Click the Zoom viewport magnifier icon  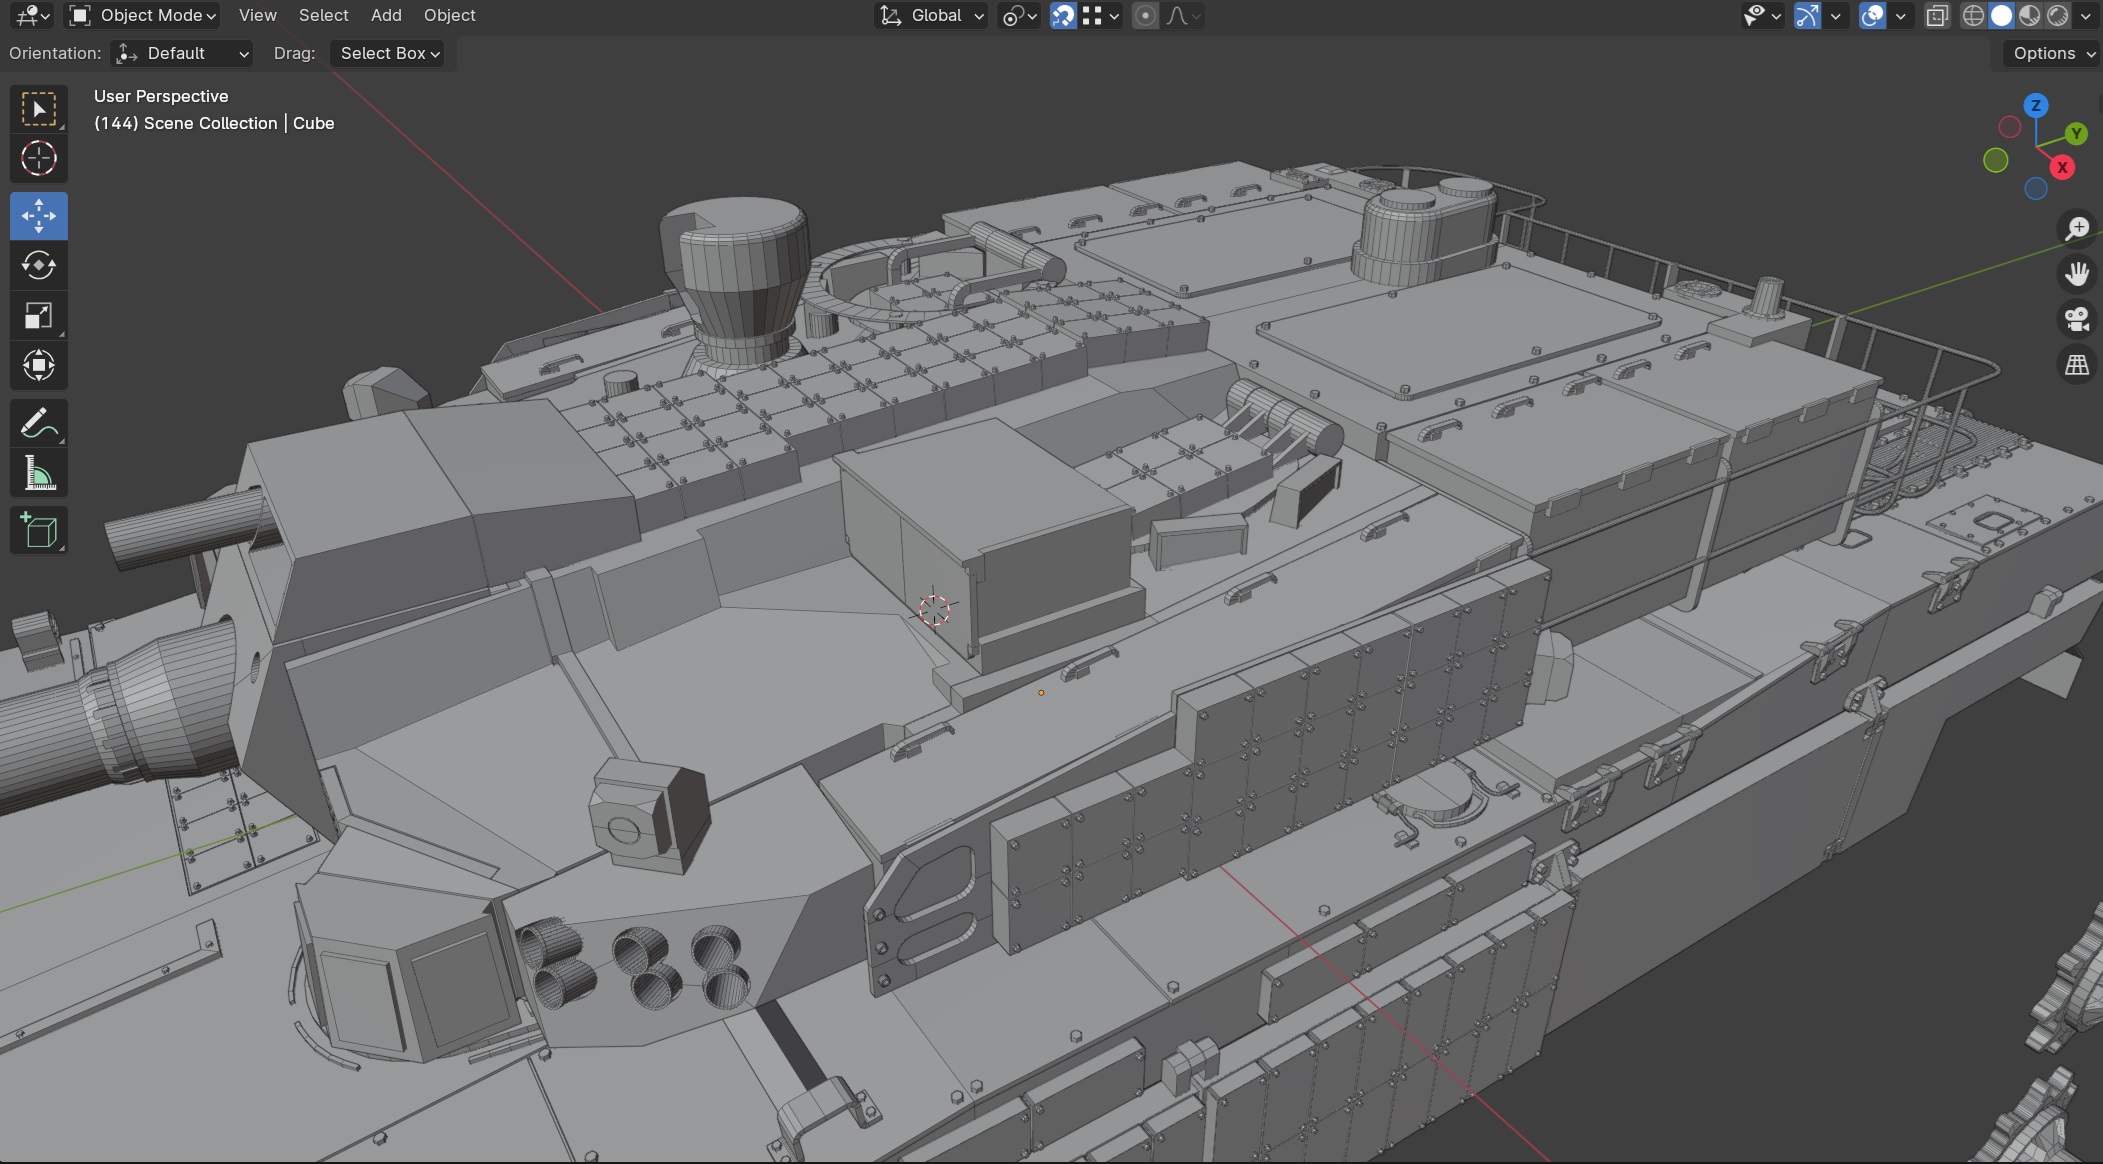(2077, 228)
